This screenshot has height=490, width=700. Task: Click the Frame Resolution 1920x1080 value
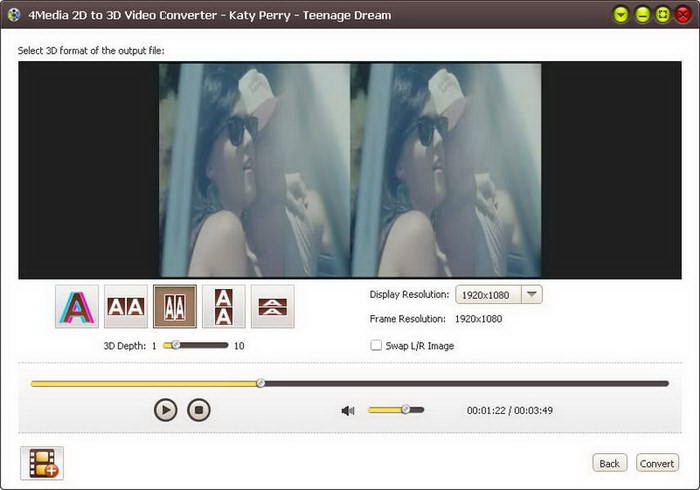coord(478,319)
